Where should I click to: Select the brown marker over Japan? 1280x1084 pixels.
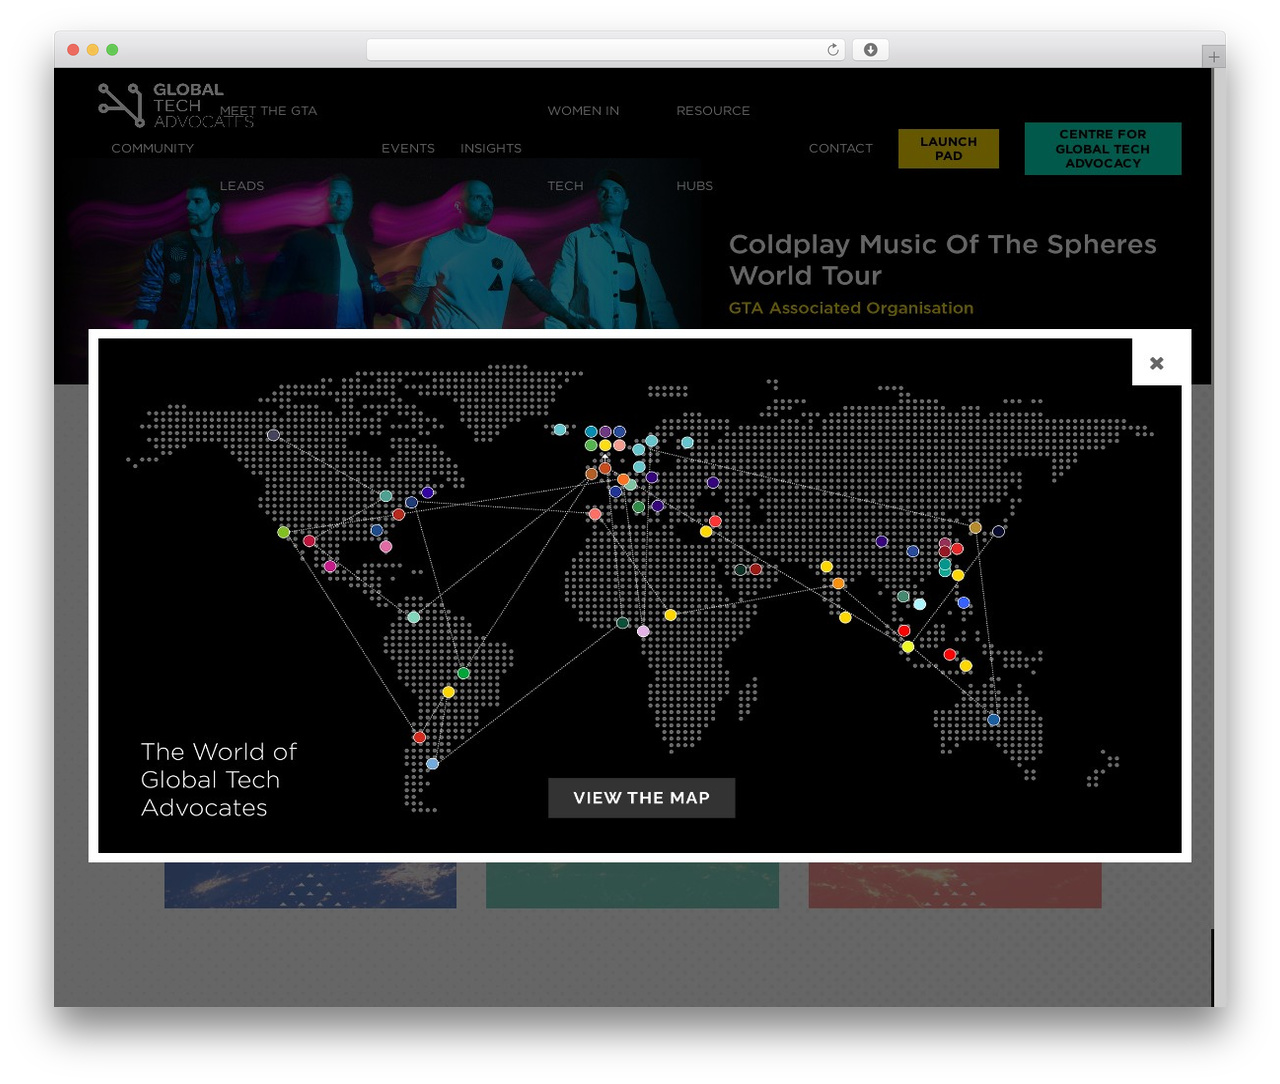(x=975, y=527)
